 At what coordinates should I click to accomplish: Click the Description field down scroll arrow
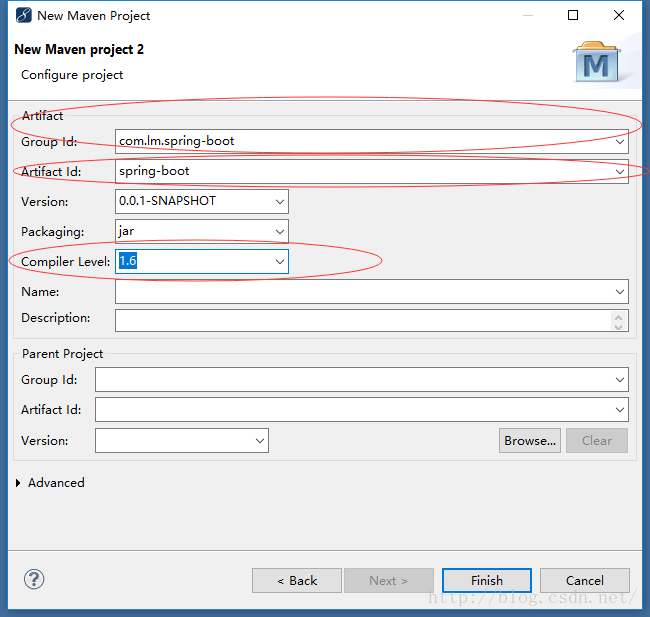620,325
